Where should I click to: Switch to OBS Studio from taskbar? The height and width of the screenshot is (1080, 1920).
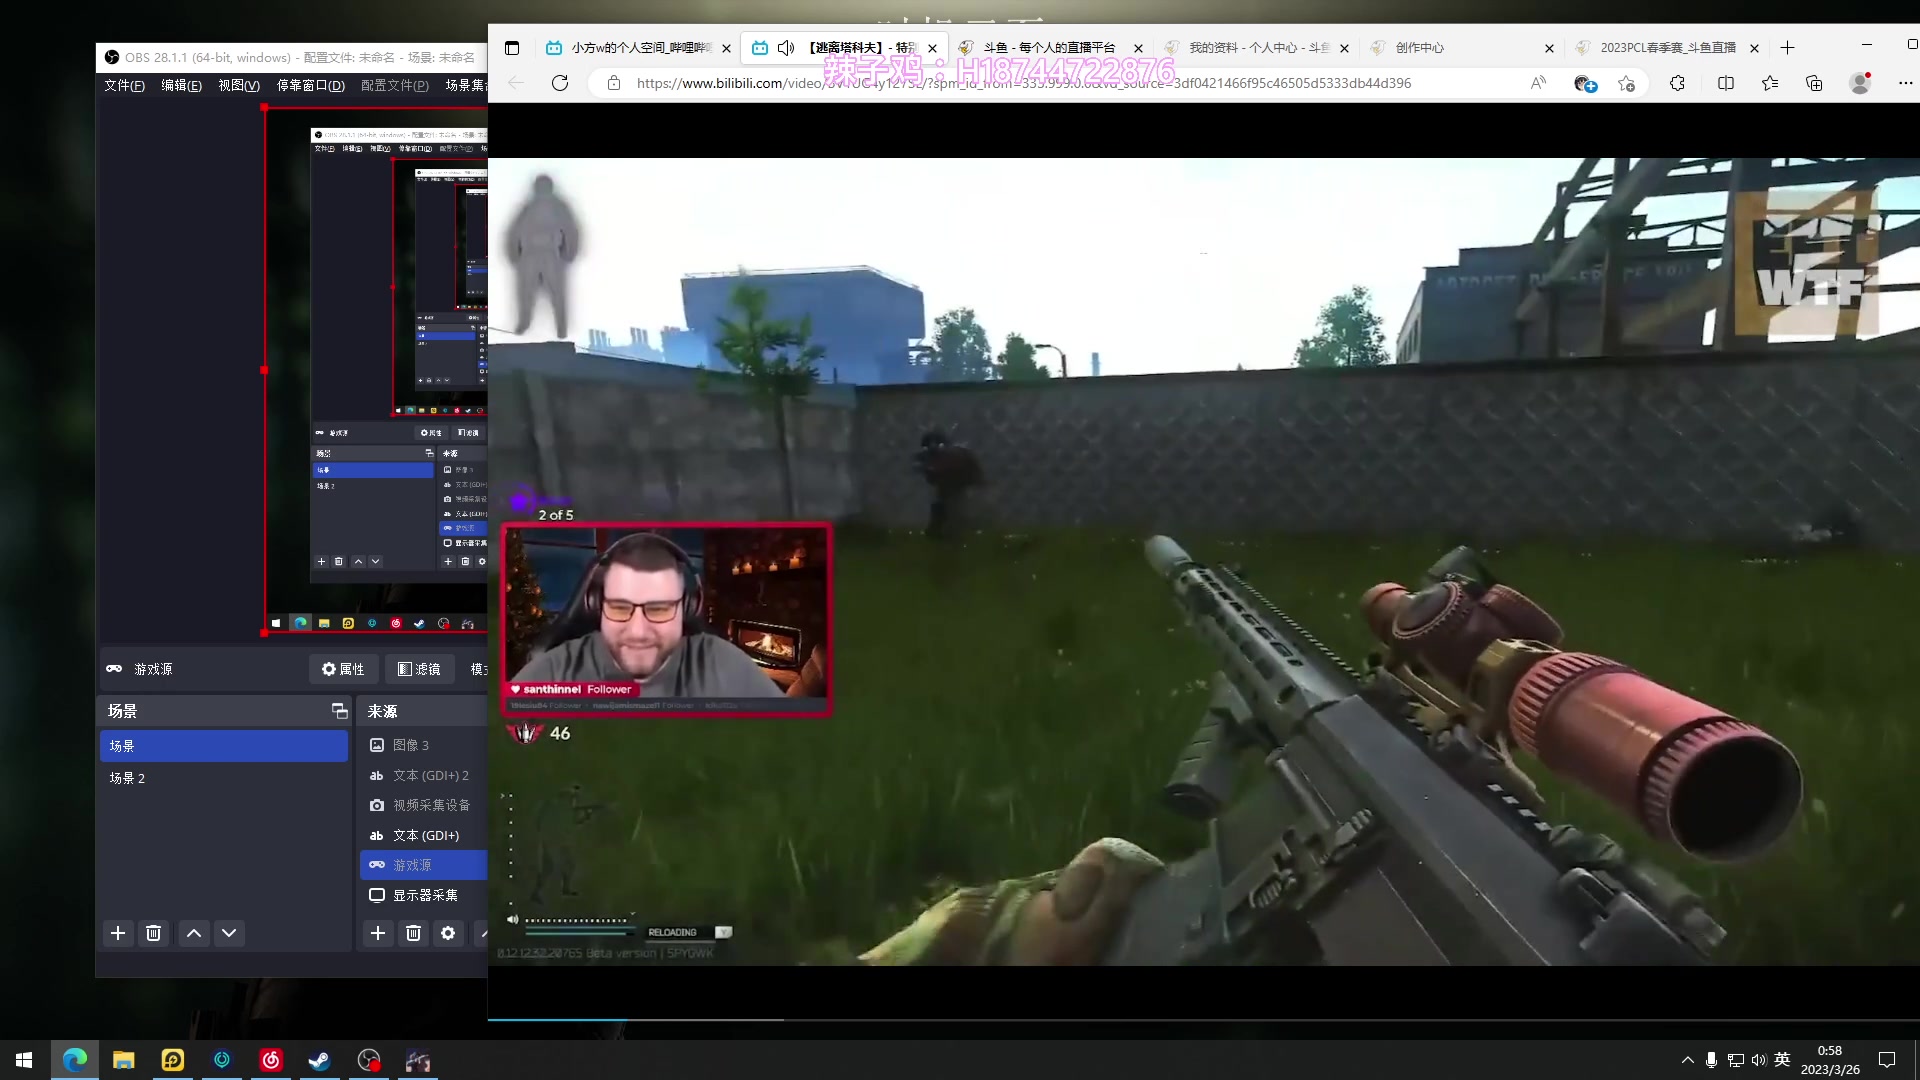(x=369, y=1060)
